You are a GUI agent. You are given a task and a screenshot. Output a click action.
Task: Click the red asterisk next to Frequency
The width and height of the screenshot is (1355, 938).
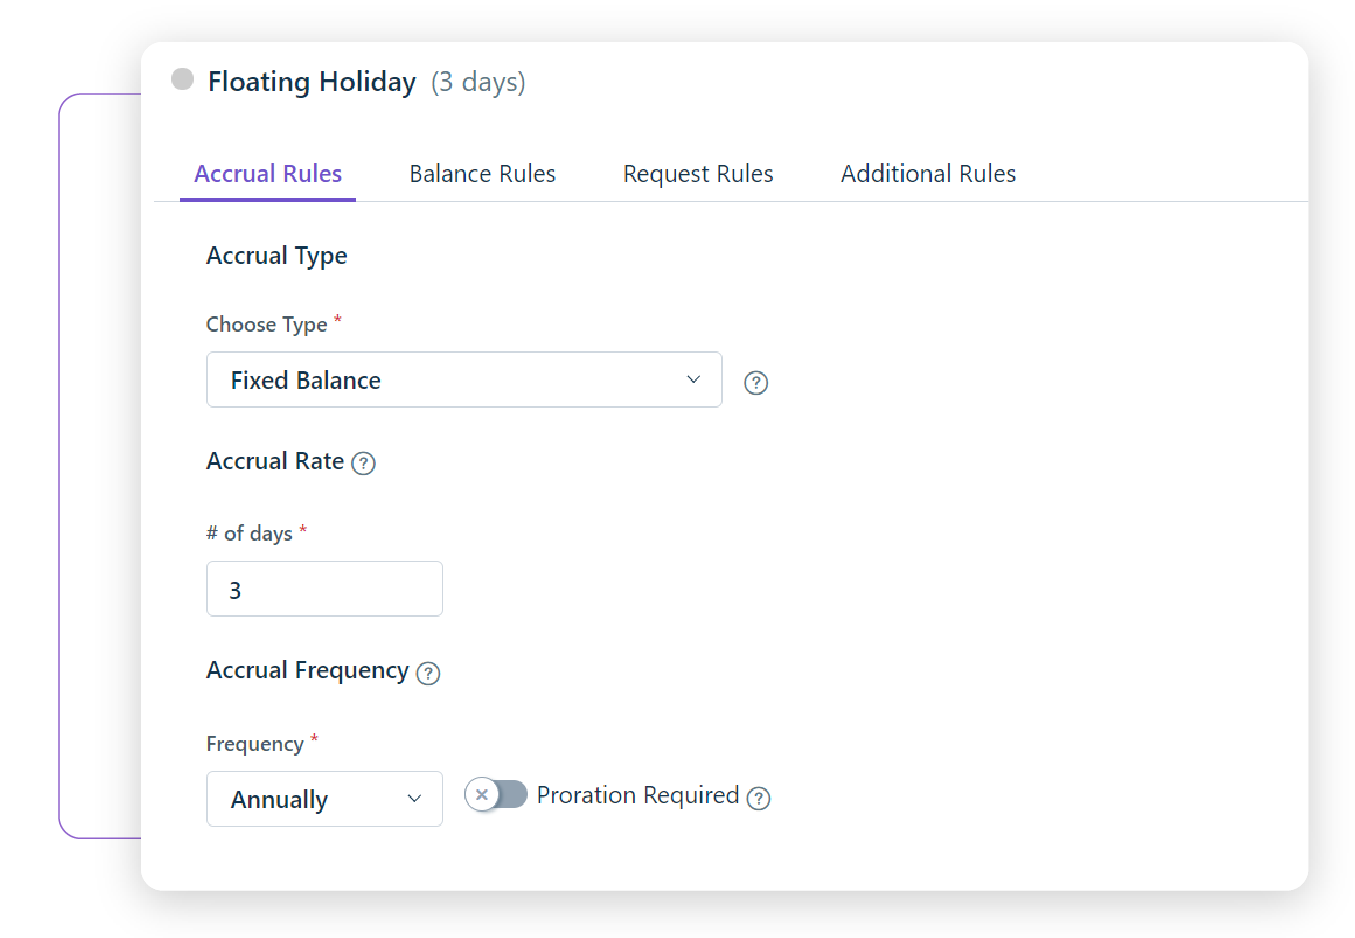(314, 738)
